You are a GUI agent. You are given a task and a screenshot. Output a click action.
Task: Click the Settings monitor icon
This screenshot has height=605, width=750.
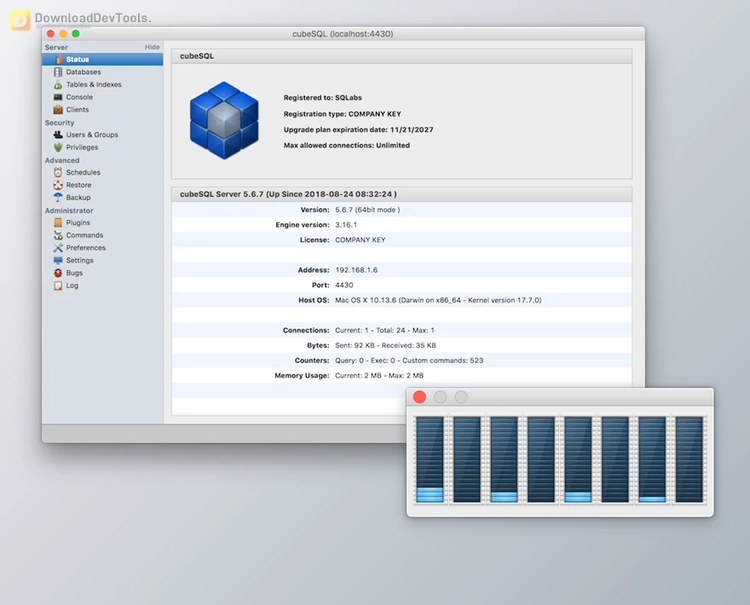58,260
